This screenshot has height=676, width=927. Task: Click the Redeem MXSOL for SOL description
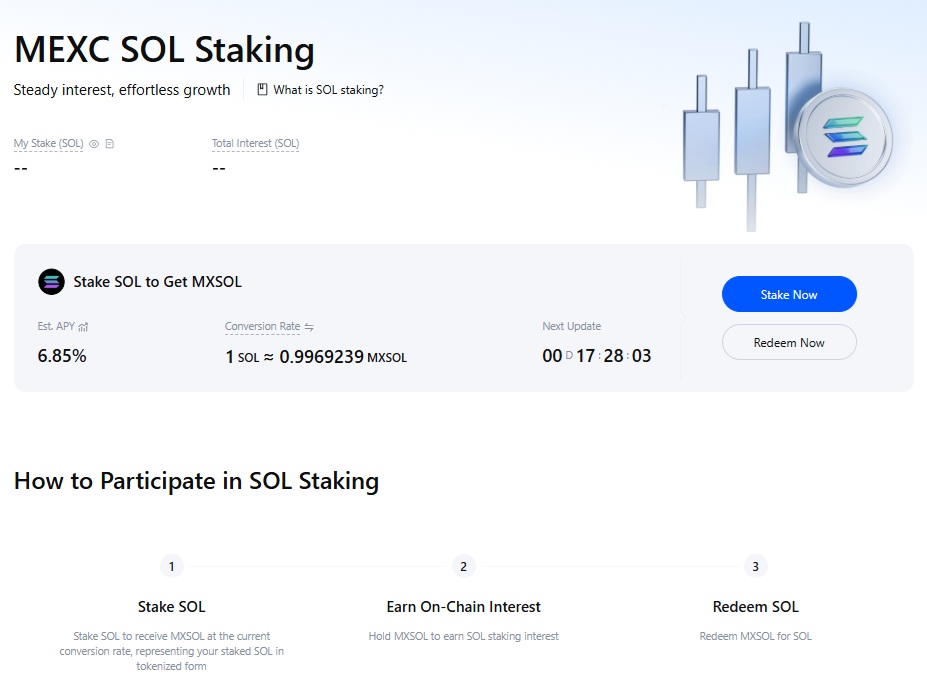pos(756,636)
